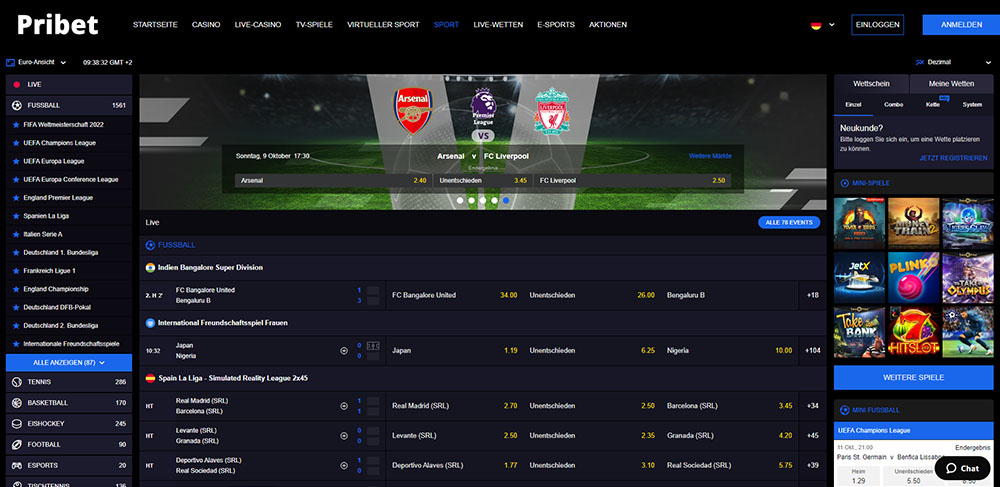Click the Mini Fussball soccer ball icon

point(844,410)
